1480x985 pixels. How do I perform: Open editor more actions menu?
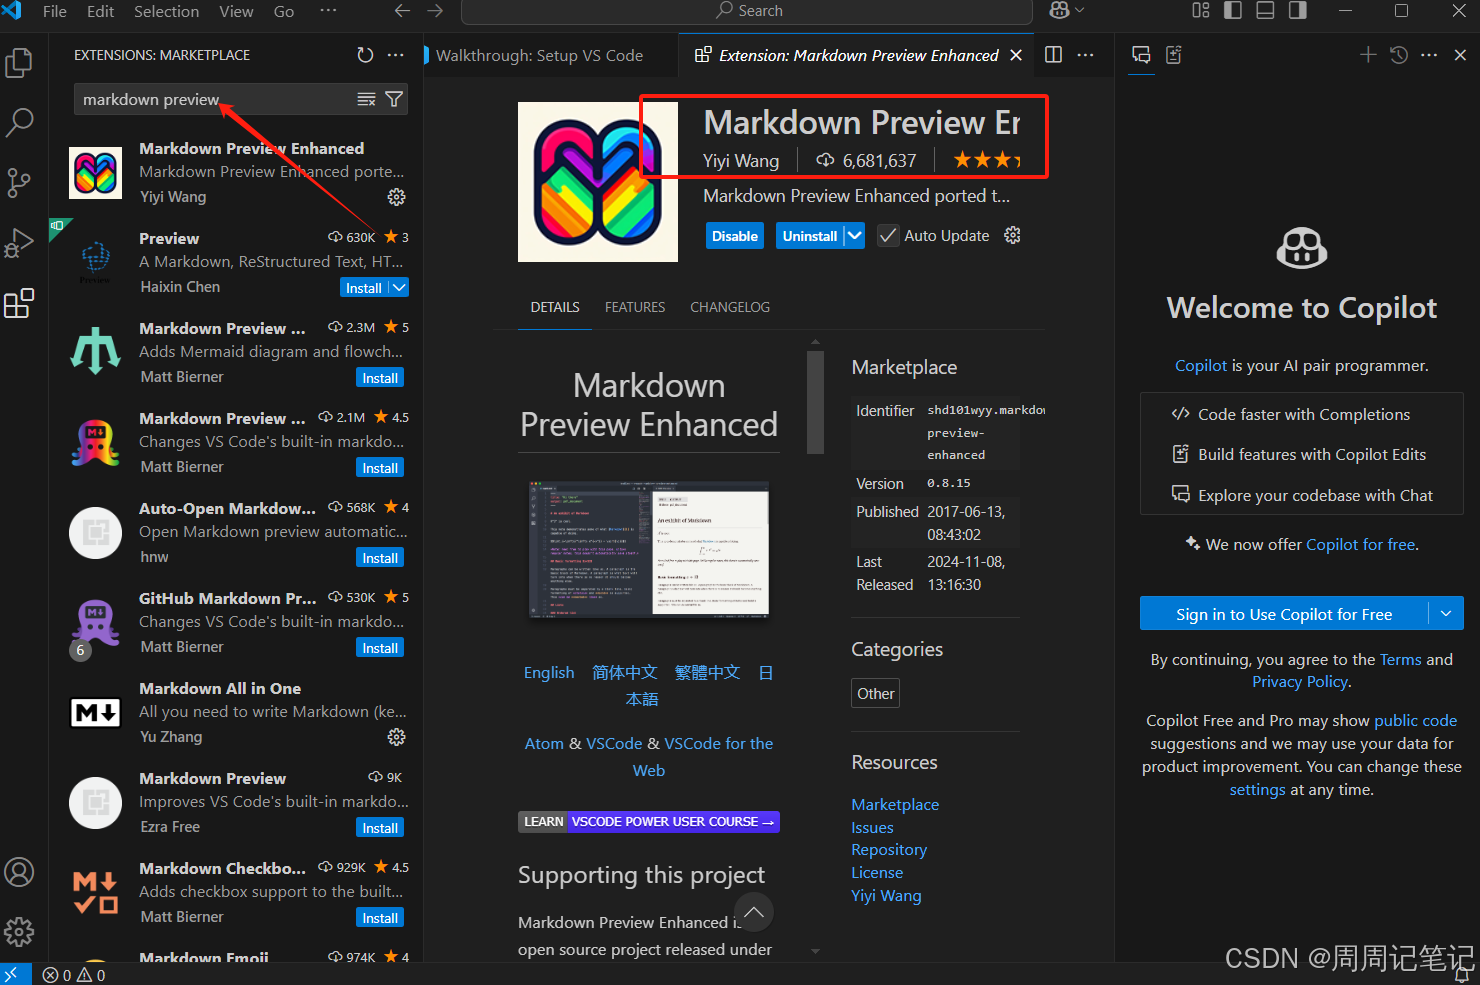[1085, 55]
